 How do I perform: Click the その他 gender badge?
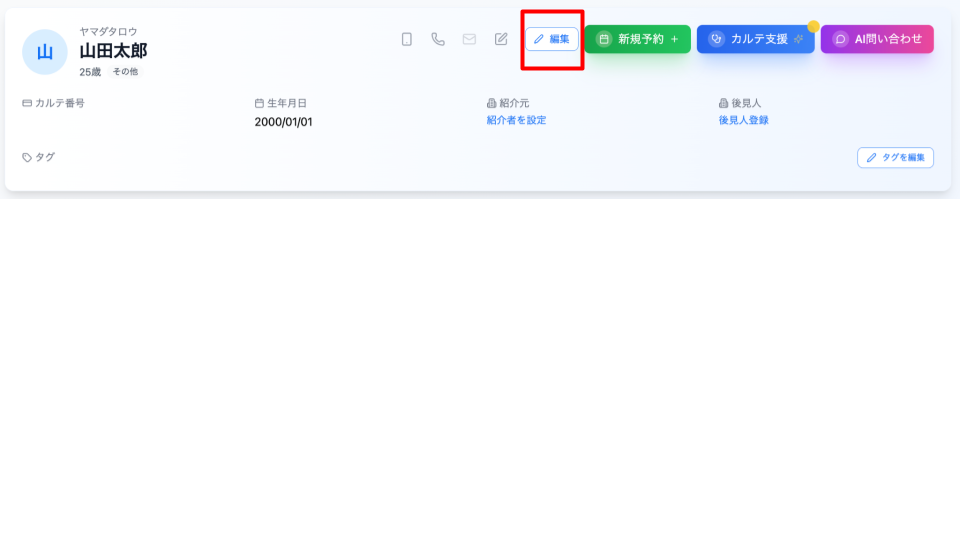[125, 72]
